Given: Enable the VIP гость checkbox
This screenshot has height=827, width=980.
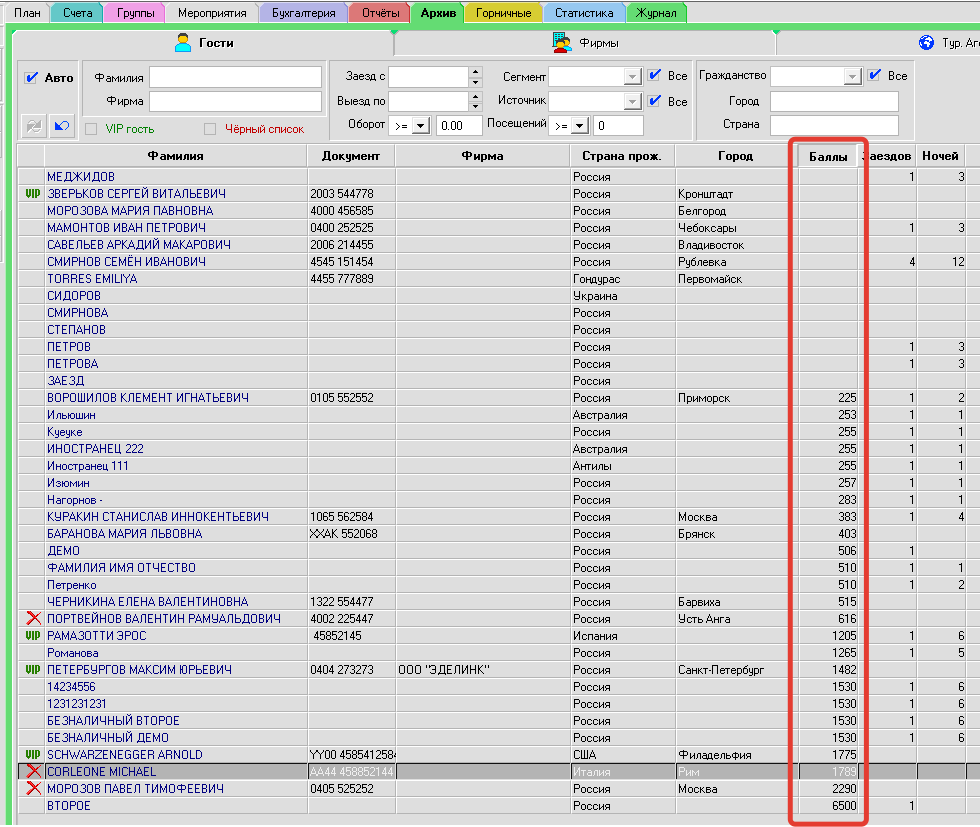Looking at the screenshot, I should click(91, 129).
